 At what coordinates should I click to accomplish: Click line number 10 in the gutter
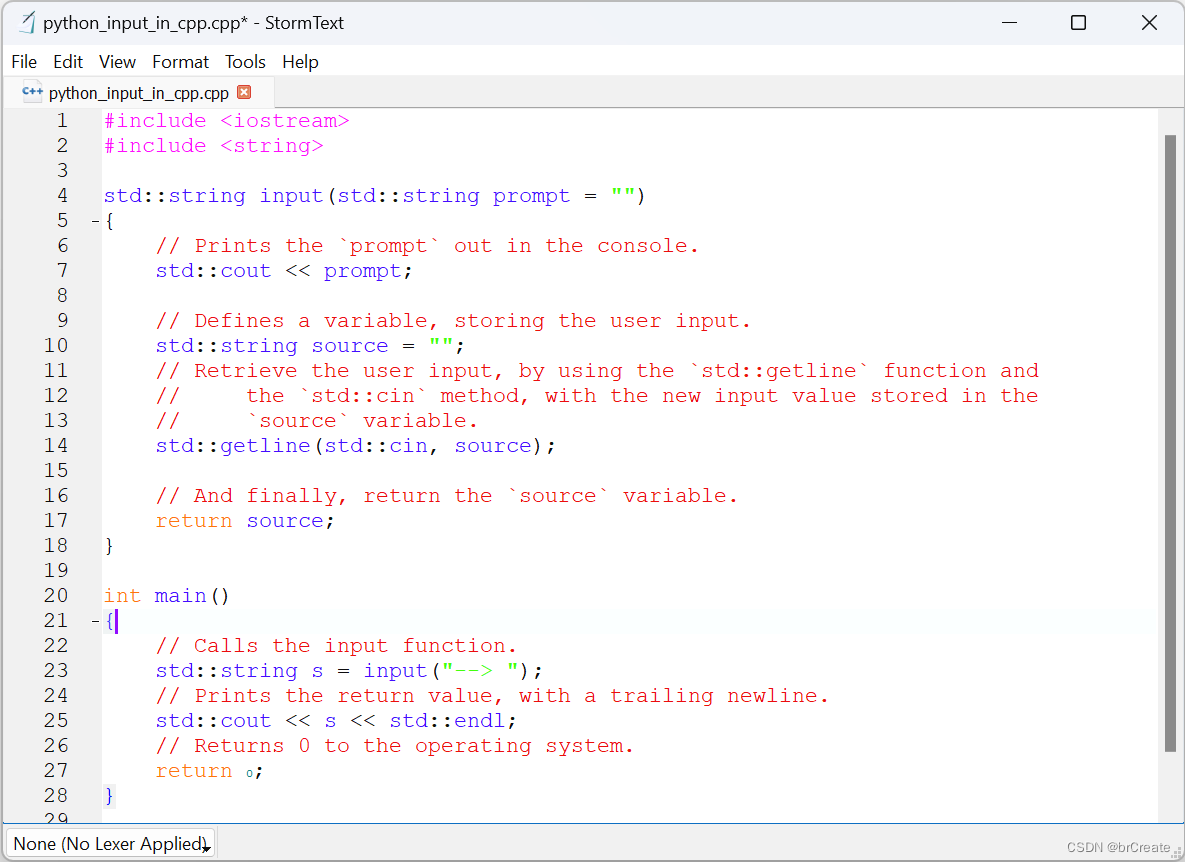[x=56, y=346]
